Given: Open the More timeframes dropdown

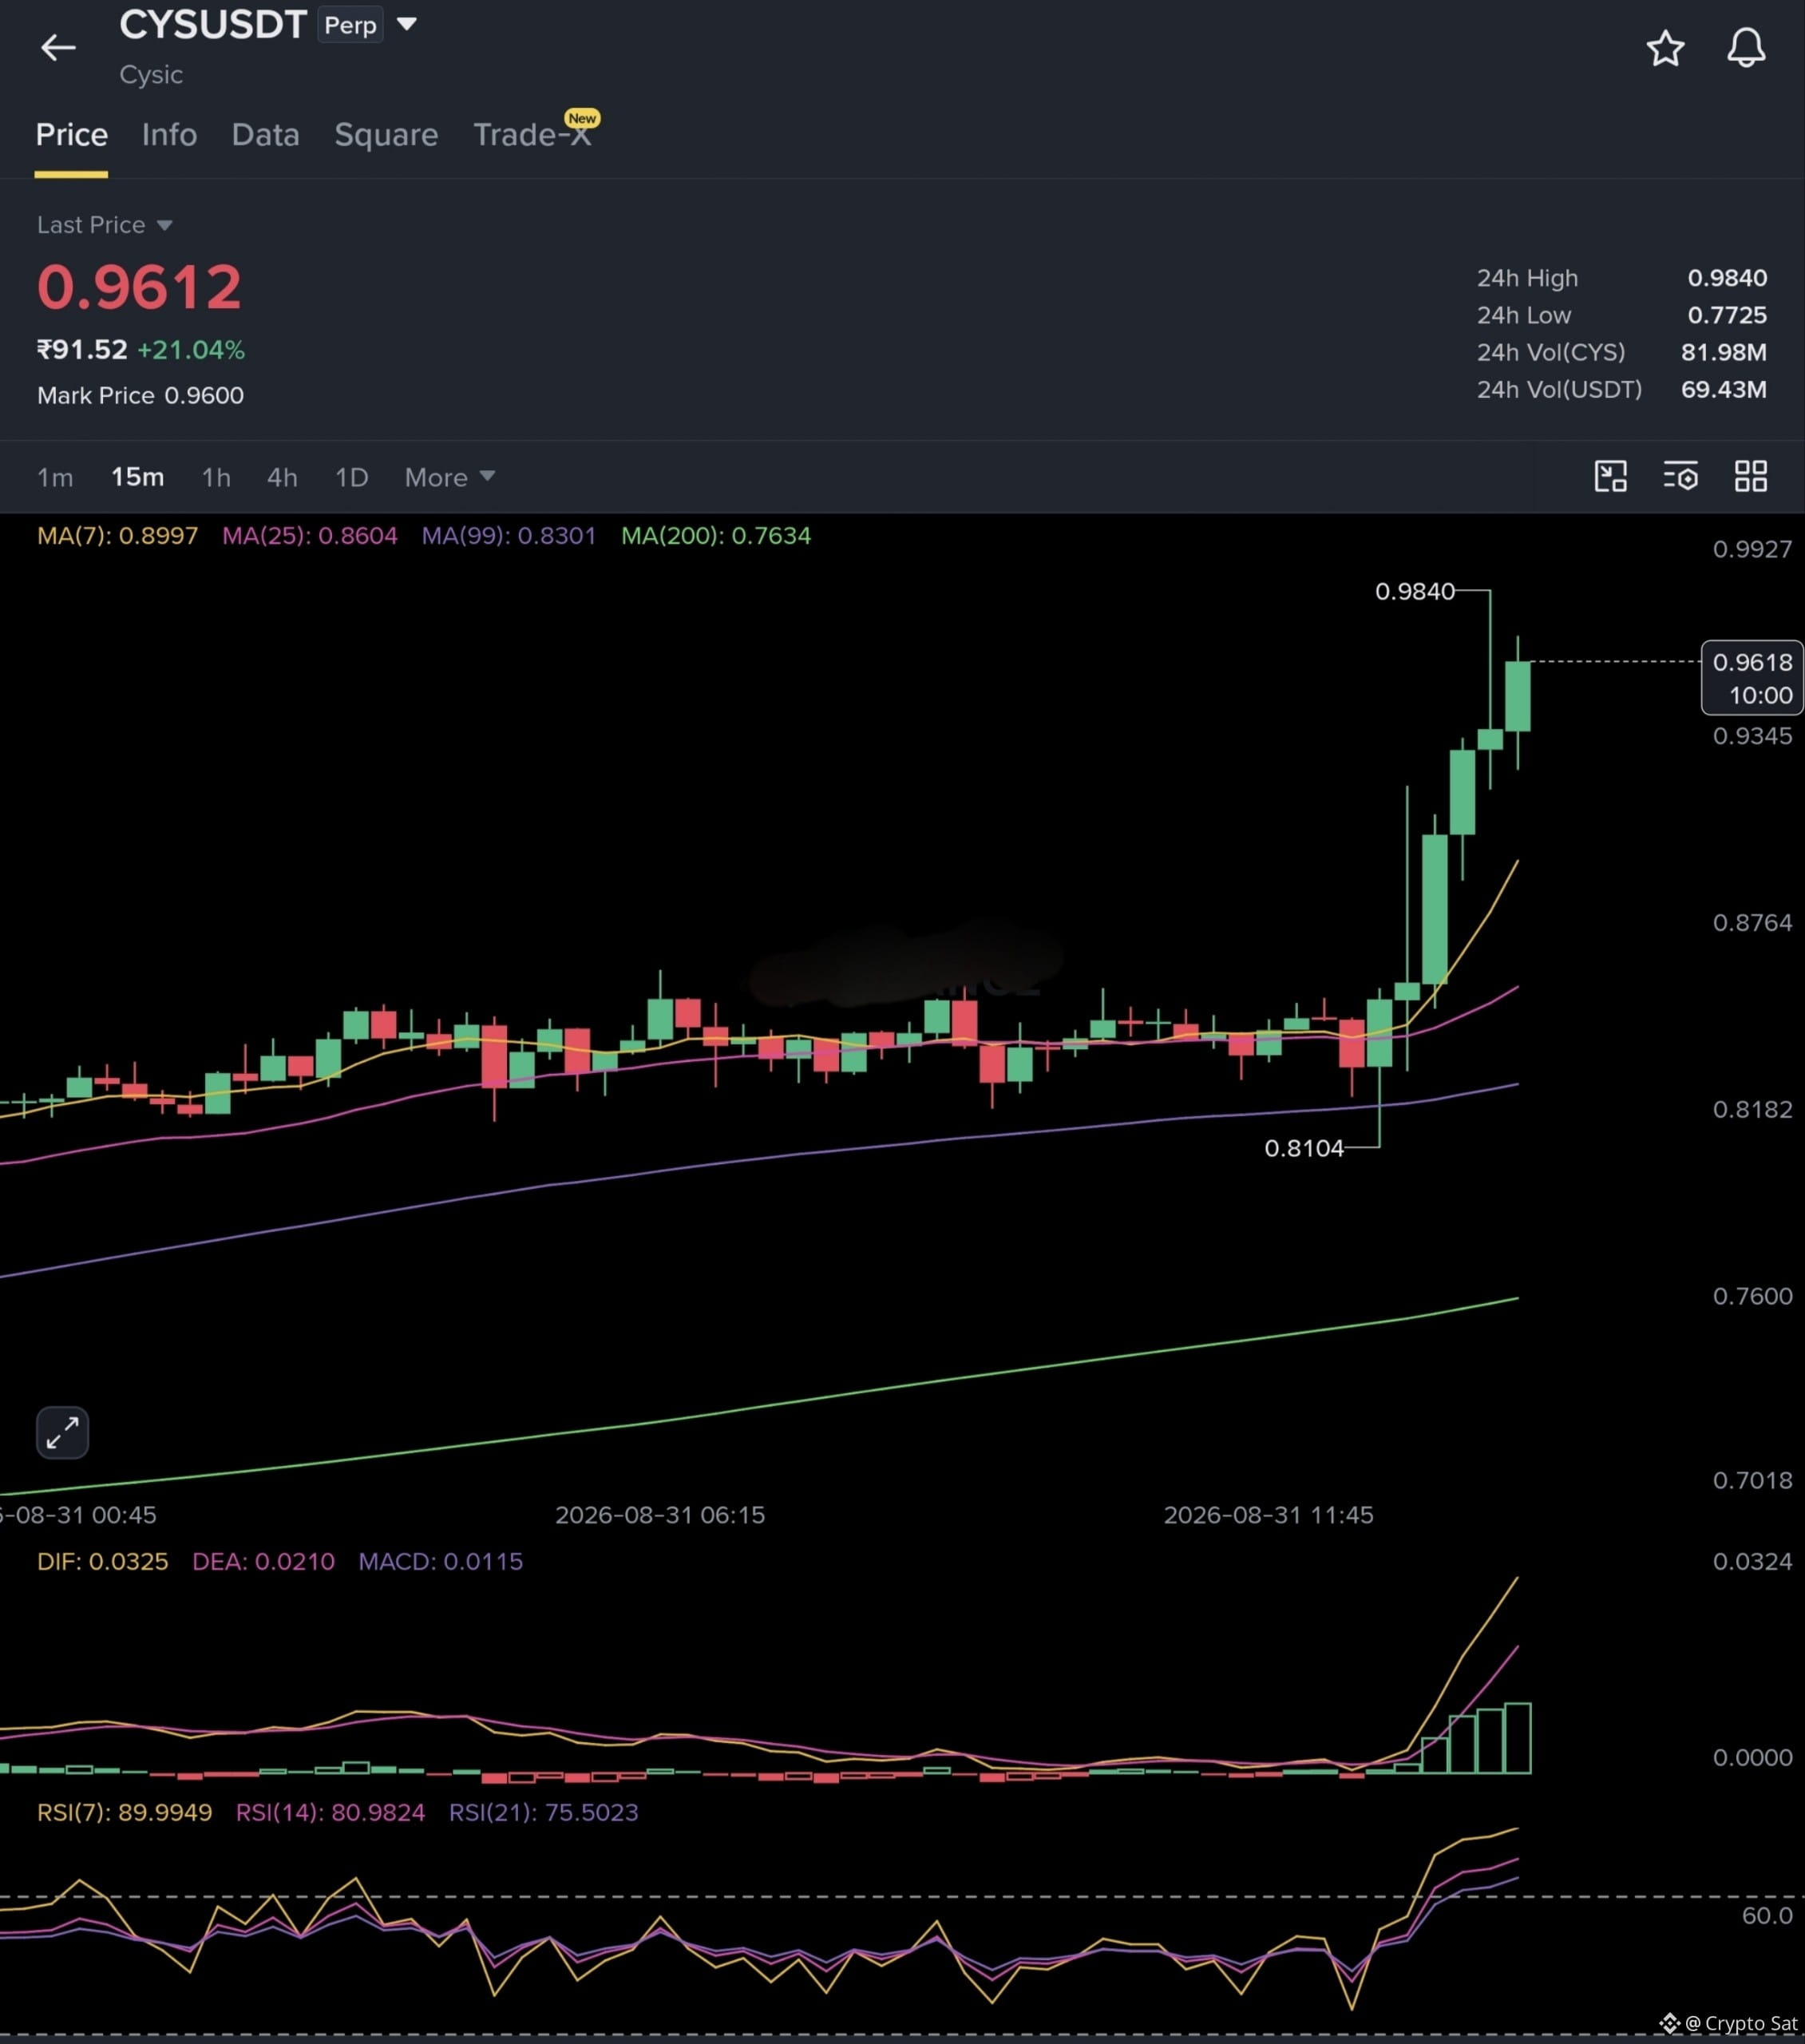Looking at the screenshot, I should click(449, 477).
